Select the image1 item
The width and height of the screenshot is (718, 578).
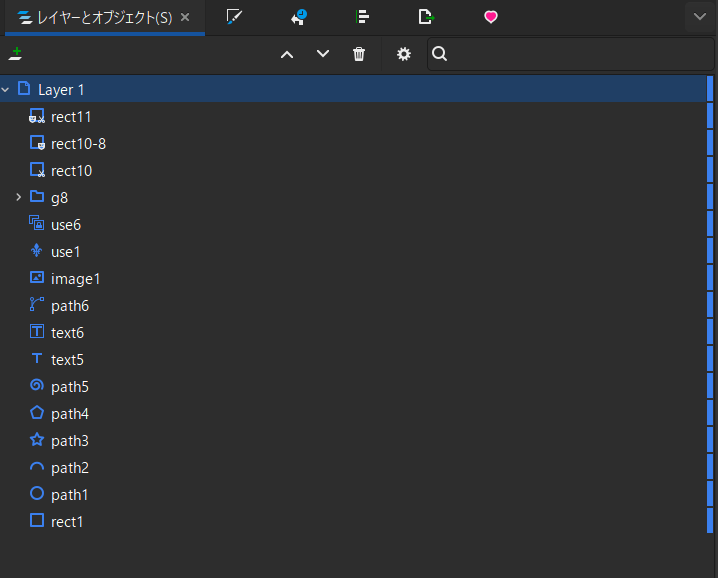(75, 279)
